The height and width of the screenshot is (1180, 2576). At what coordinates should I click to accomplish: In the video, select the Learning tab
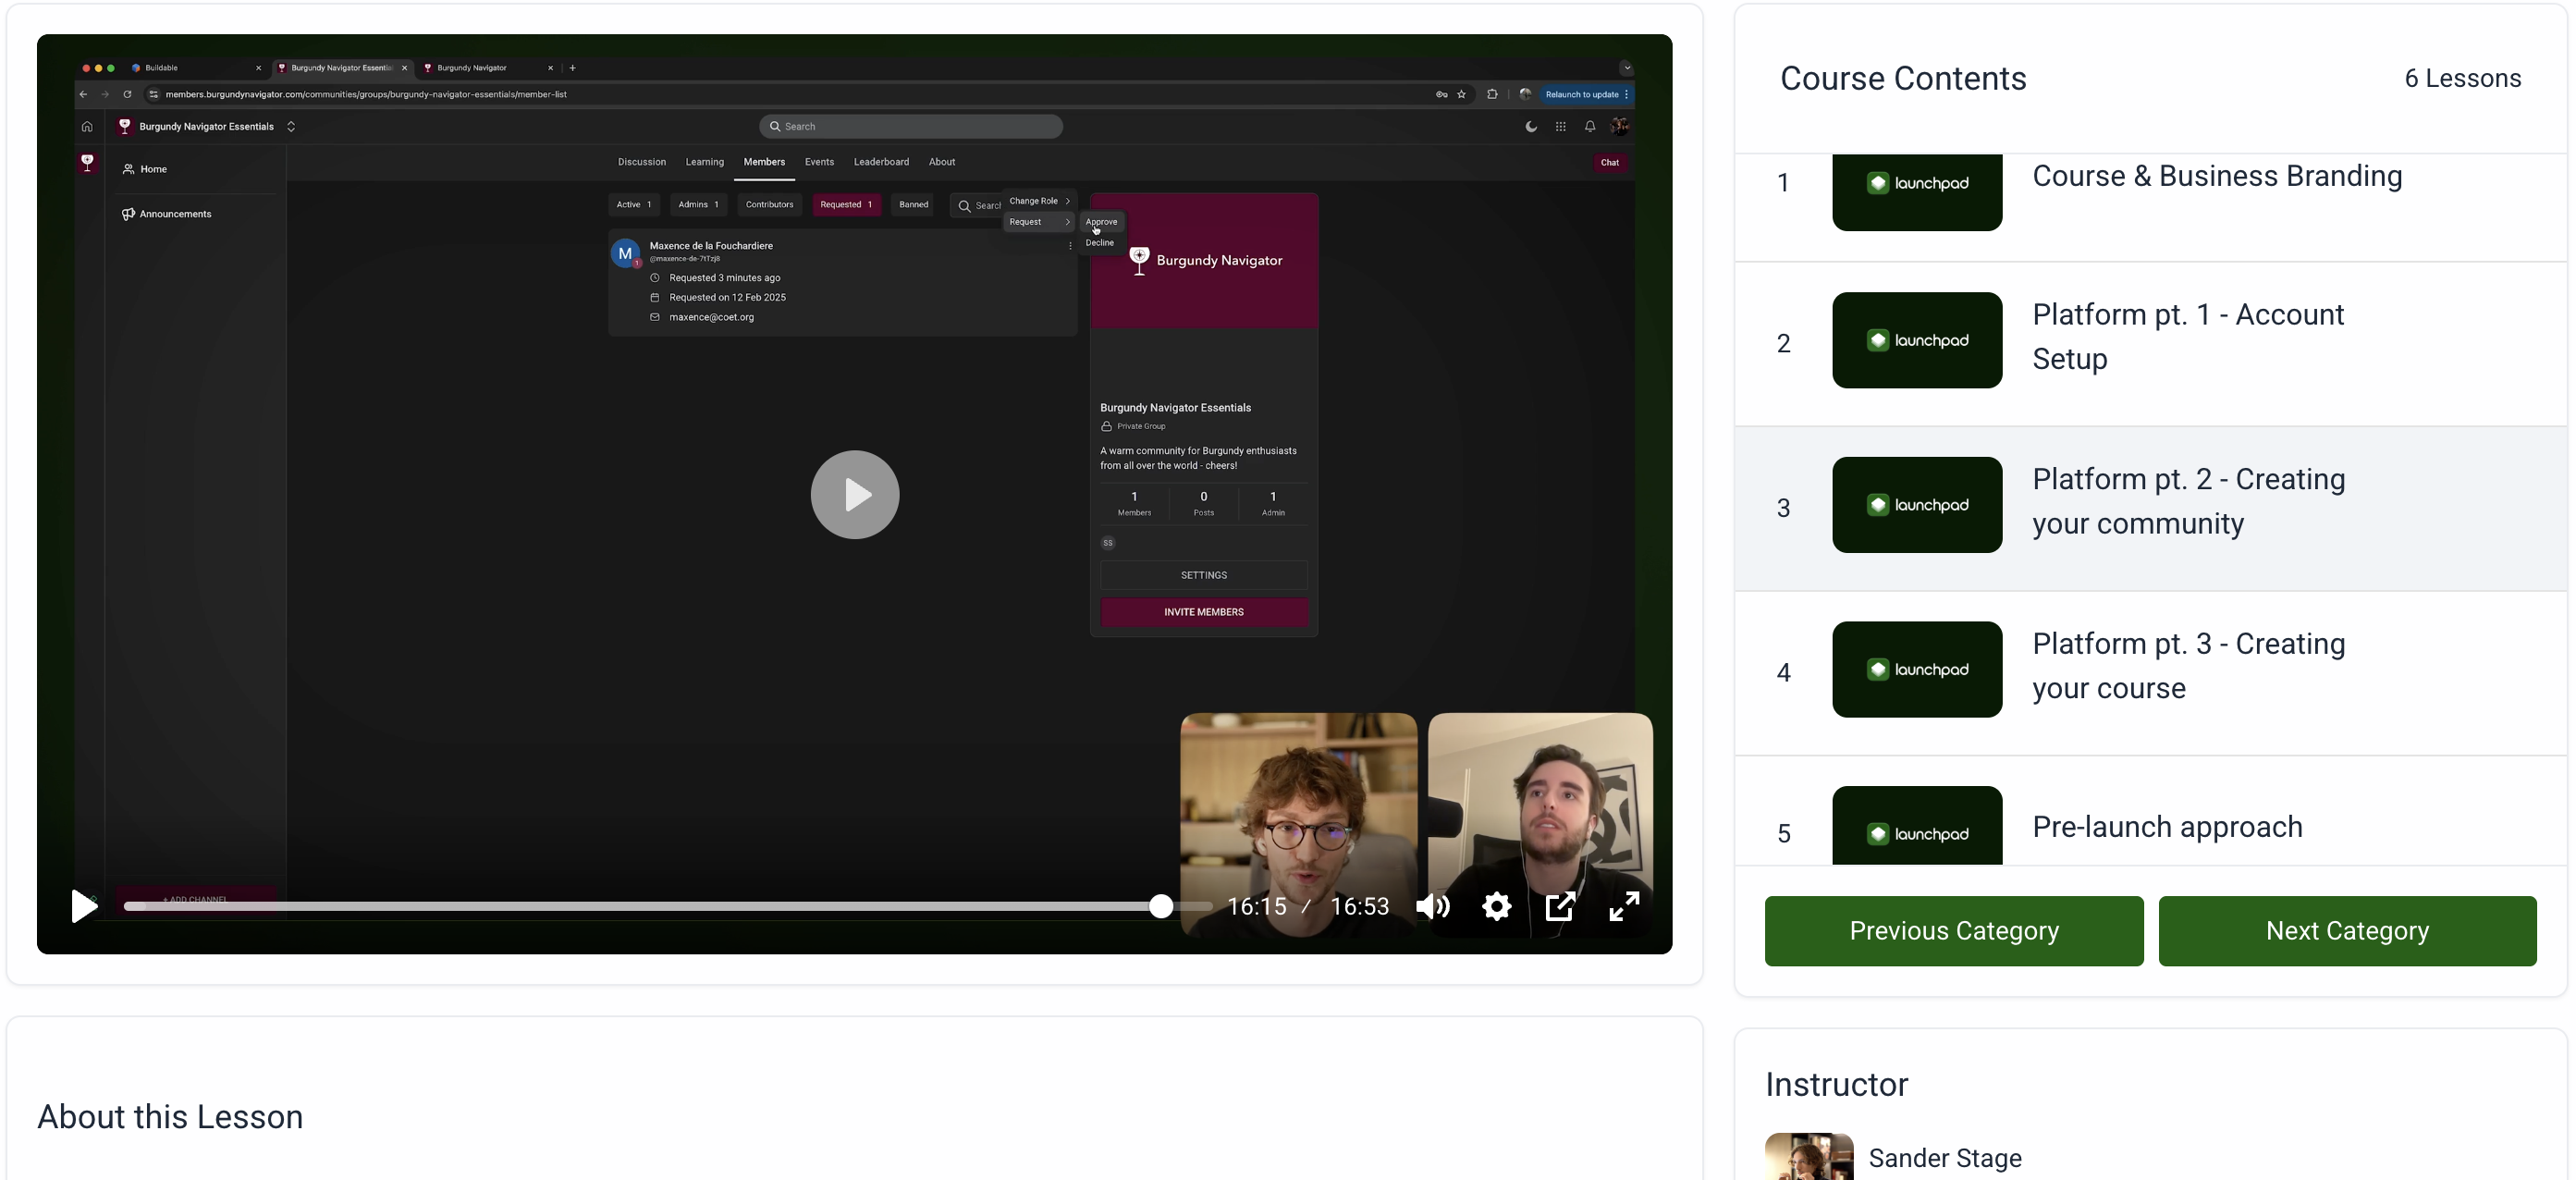tap(704, 162)
